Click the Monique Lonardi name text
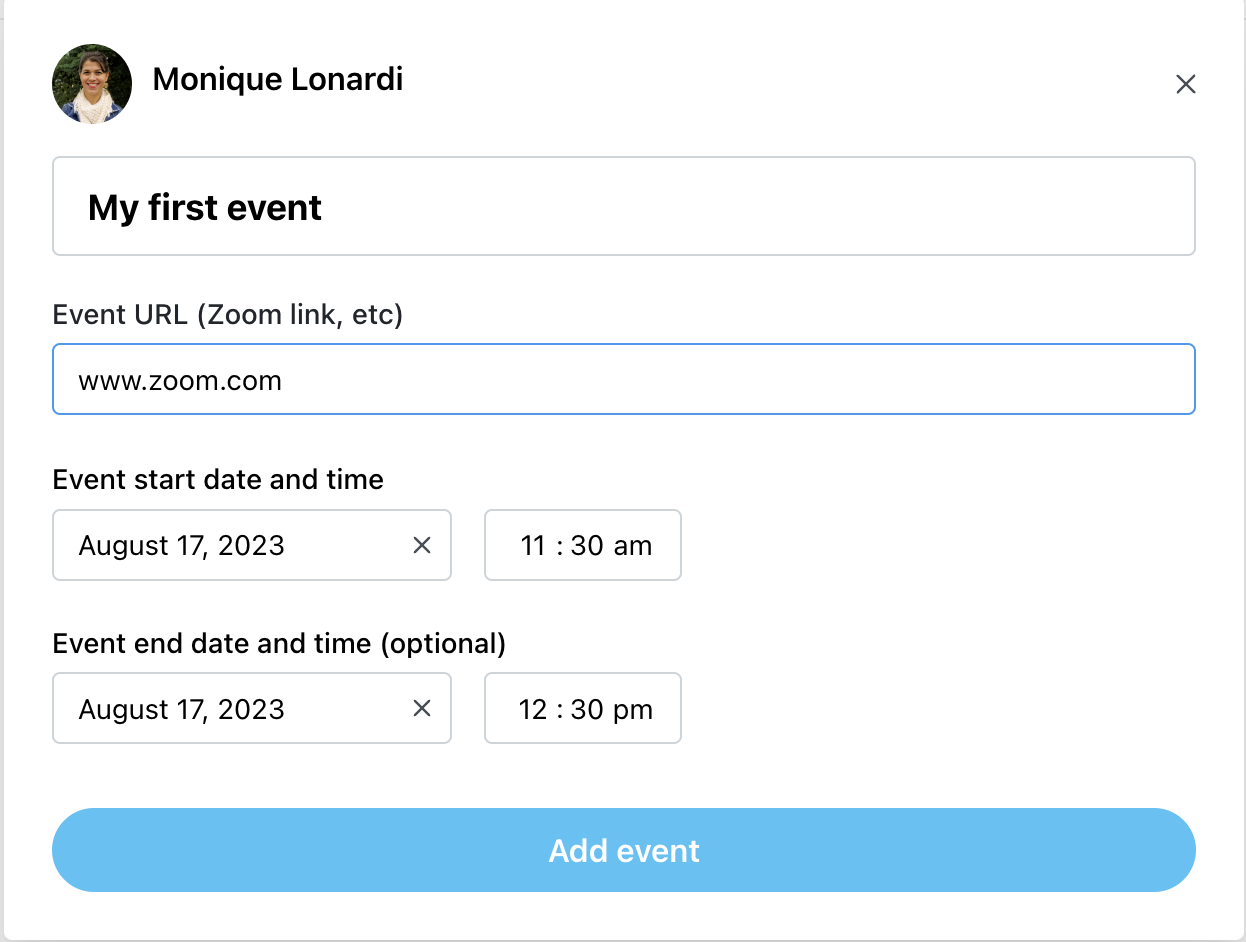 (278, 79)
